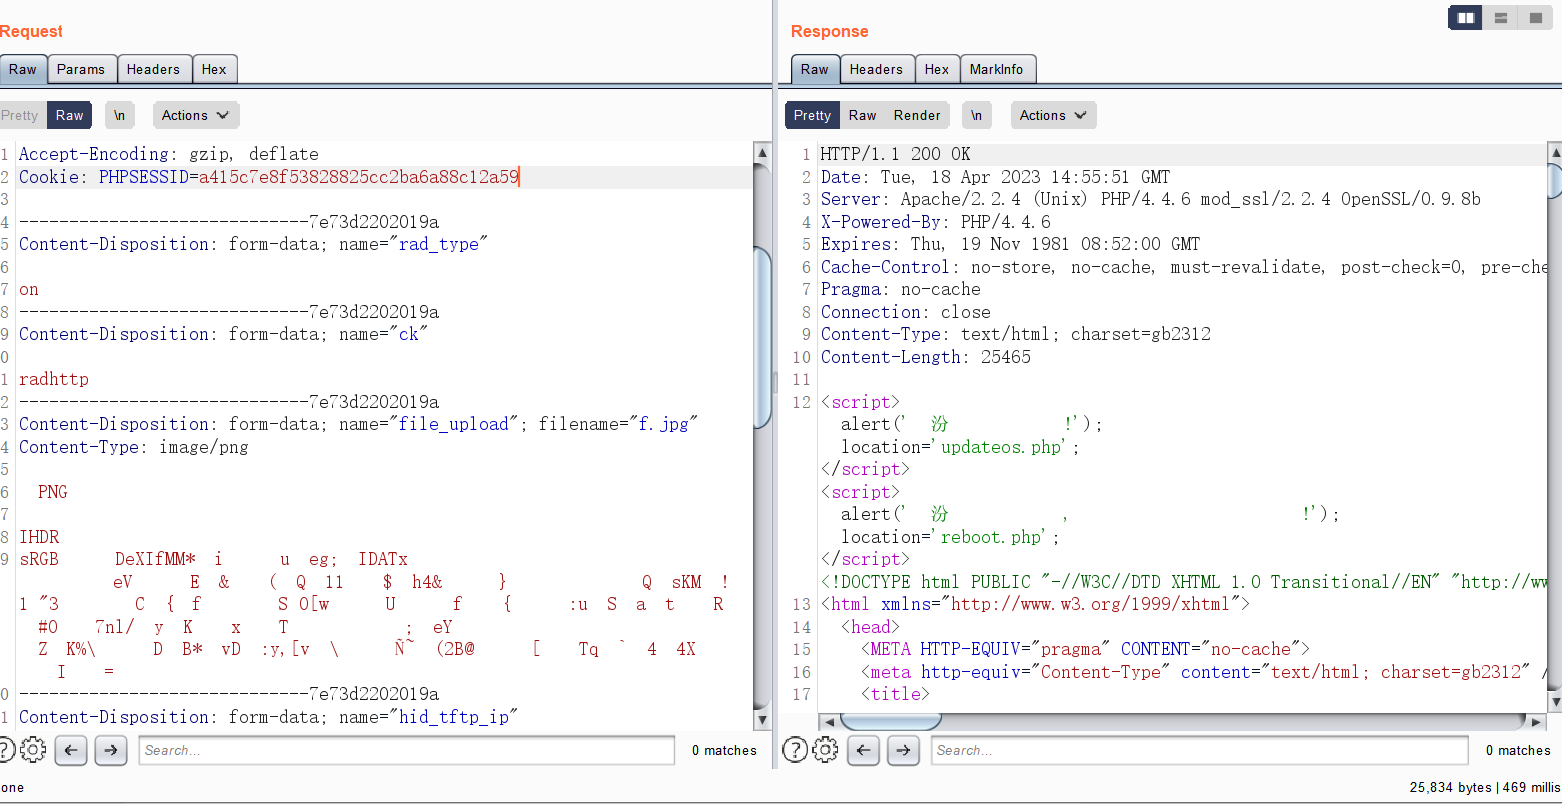Viewport: 1562px width, 804px height.
Task: Open Response MarkInfo tab
Action: pyautogui.click(x=997, y=69)
